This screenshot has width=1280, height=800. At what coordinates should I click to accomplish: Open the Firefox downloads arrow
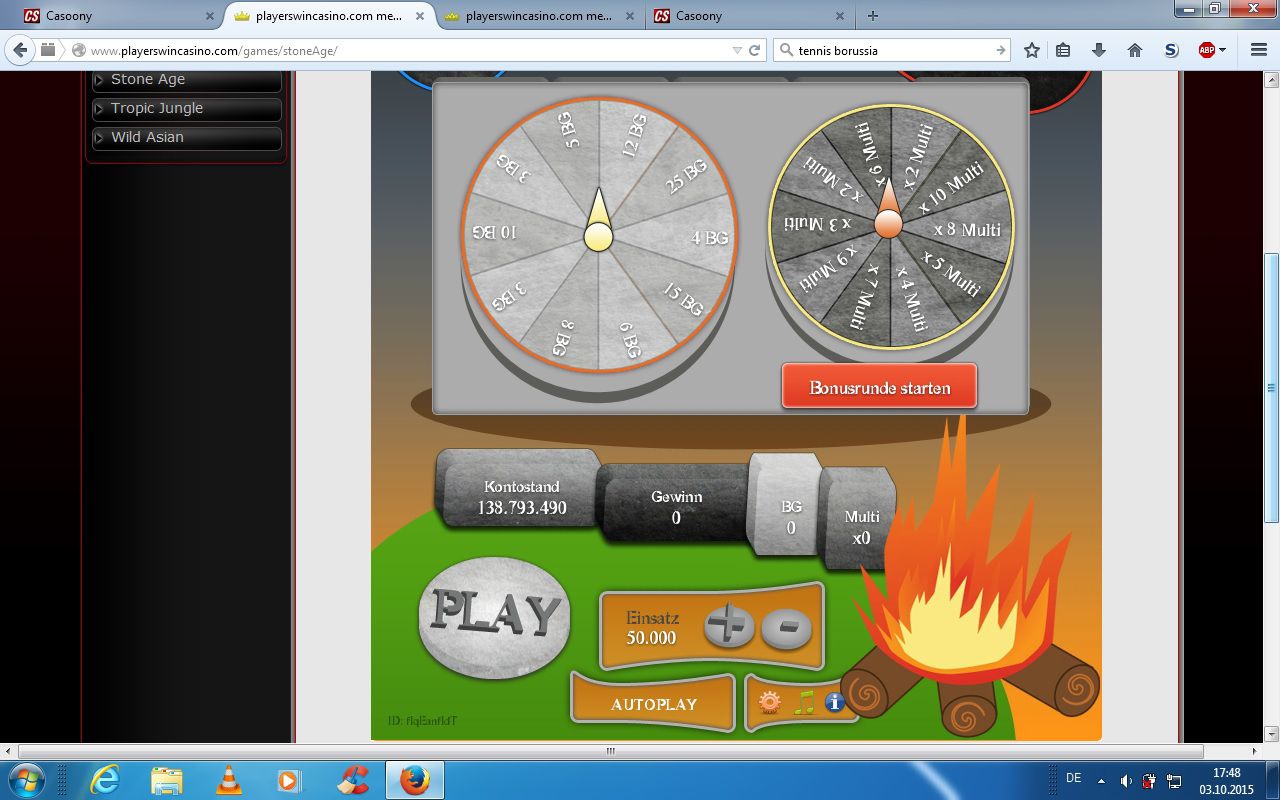(x=1099, y=50)
